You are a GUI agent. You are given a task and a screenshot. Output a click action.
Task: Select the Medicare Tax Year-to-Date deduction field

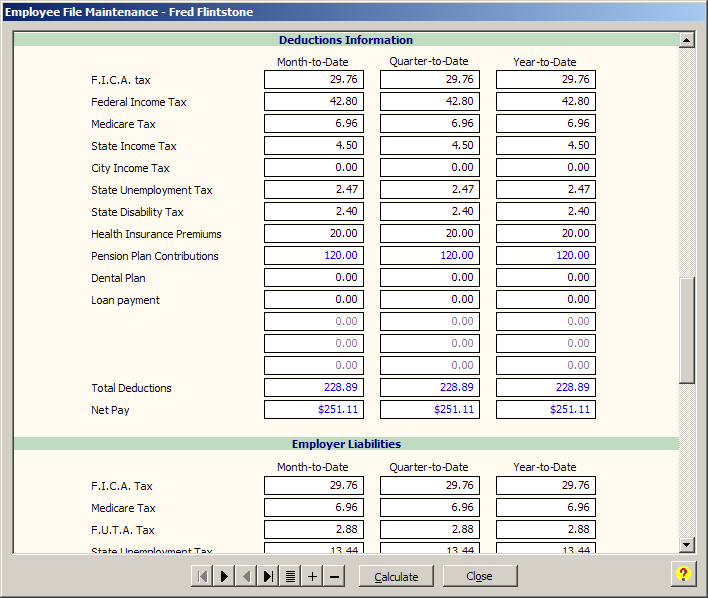(546, 124)
